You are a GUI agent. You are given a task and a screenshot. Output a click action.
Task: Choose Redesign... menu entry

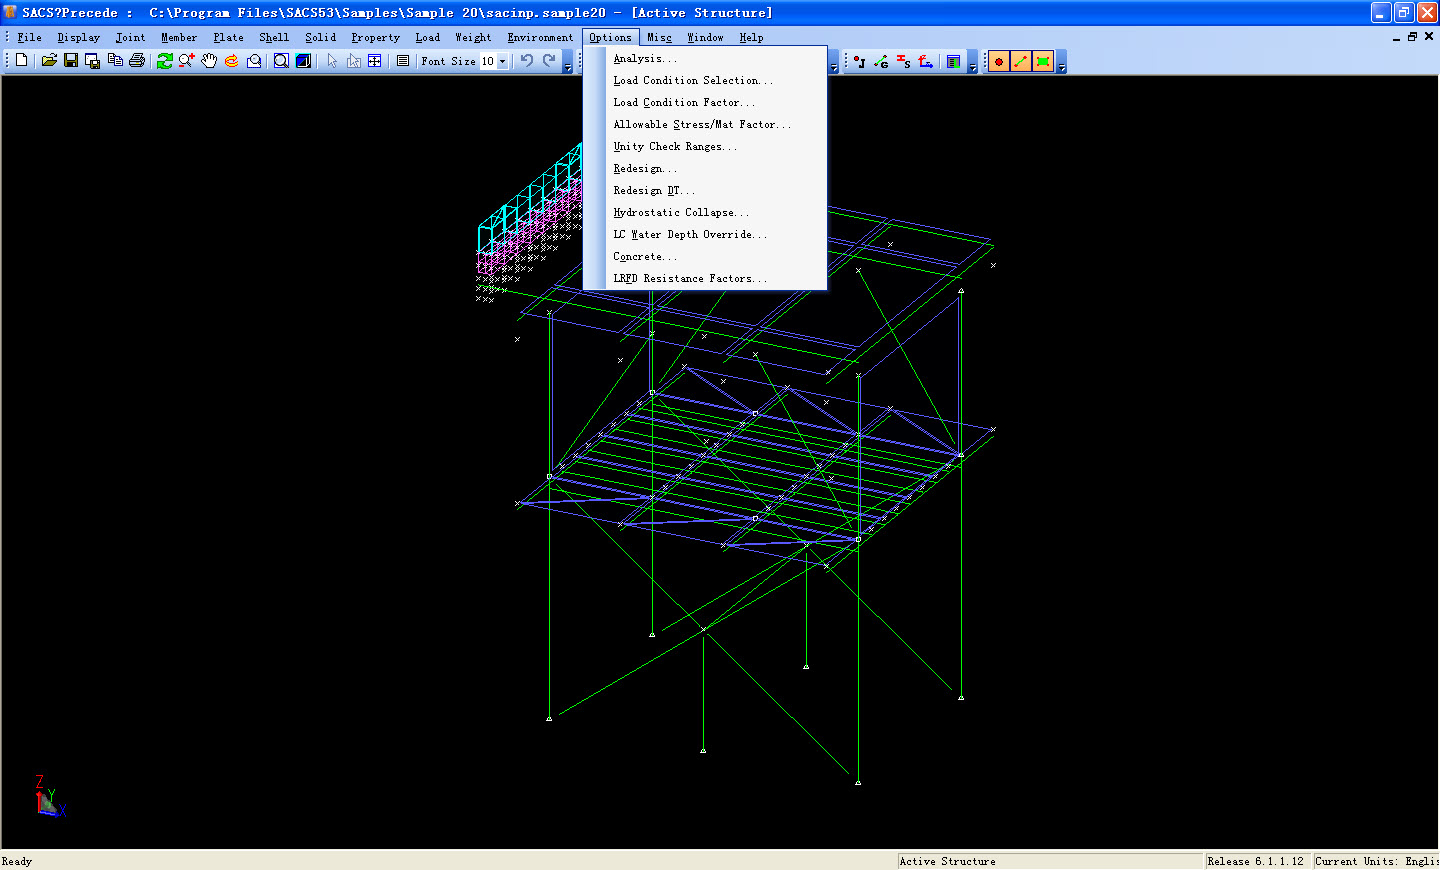point(706,169)
